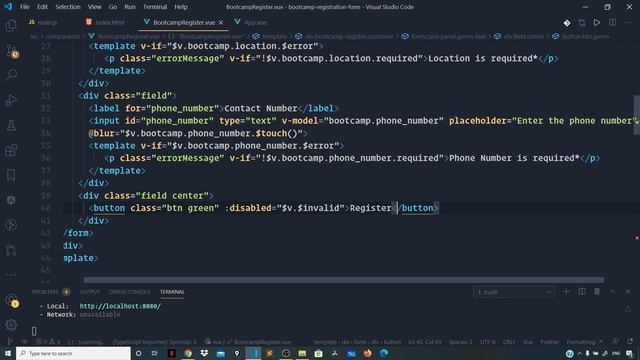
Task: Split the editor to the right
Action: [x=612, y=22]
